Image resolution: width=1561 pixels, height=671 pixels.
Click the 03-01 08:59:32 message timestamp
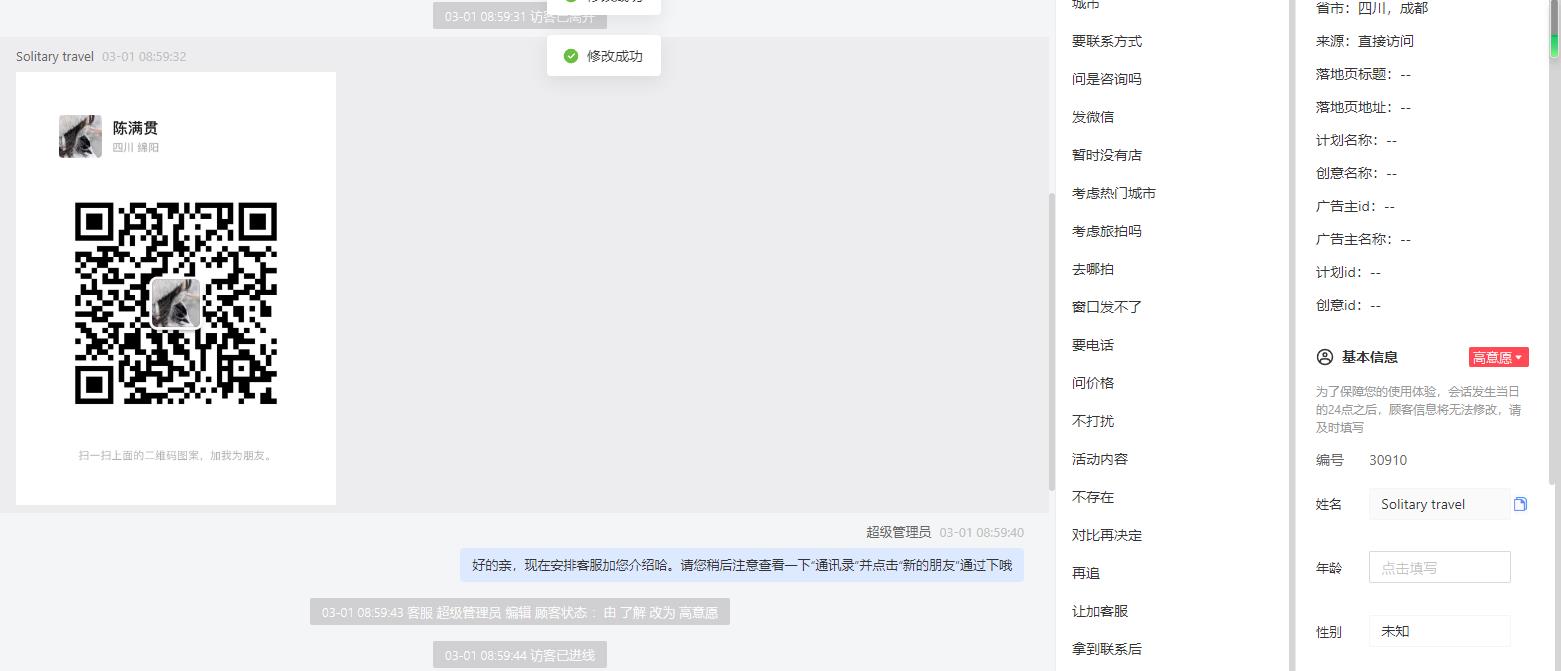tap(144, 56)
